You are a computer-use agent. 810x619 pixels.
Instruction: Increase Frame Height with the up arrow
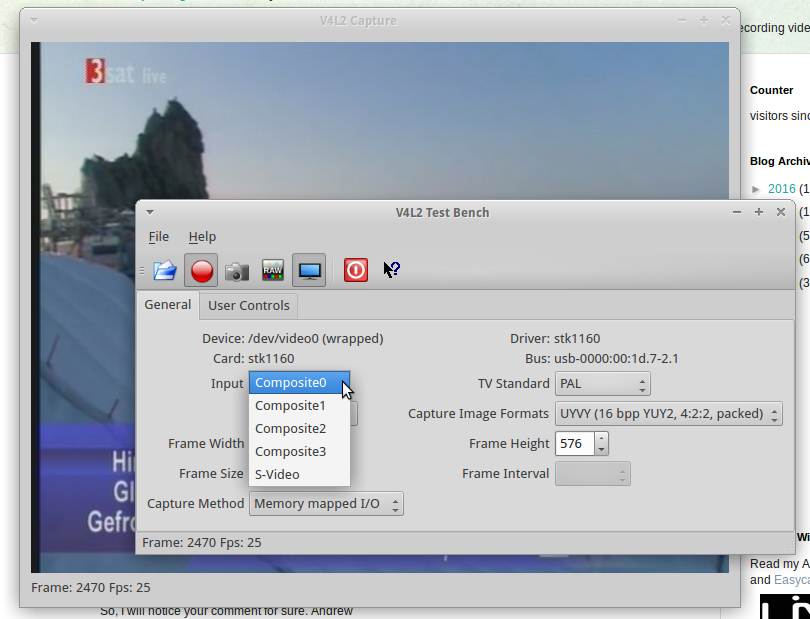click(601, 439)
